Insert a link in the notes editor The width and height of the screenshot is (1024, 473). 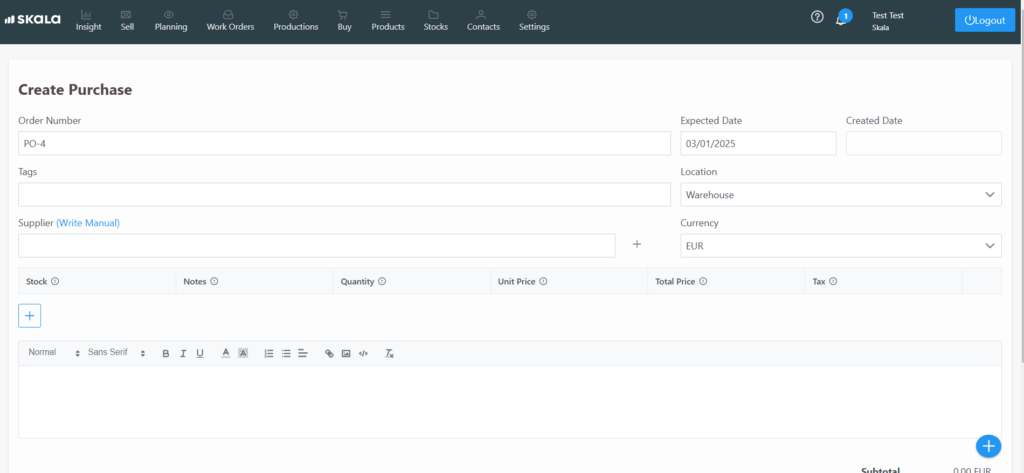pos(329,353)
